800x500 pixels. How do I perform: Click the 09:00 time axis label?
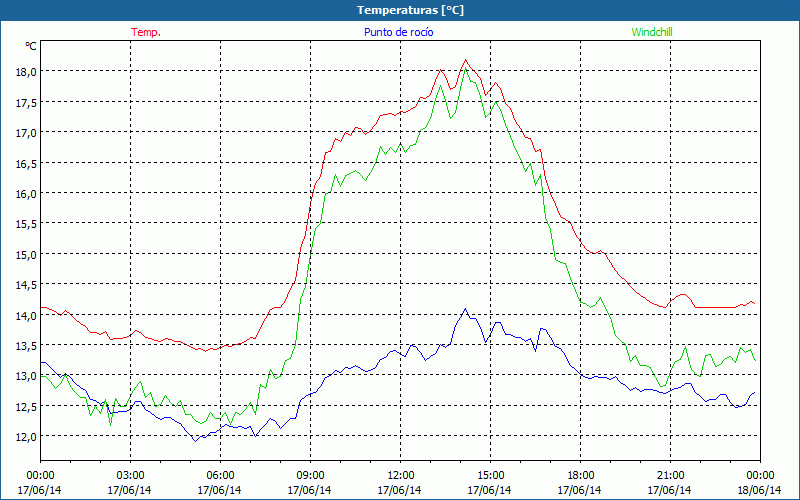(x=310, y=475)
